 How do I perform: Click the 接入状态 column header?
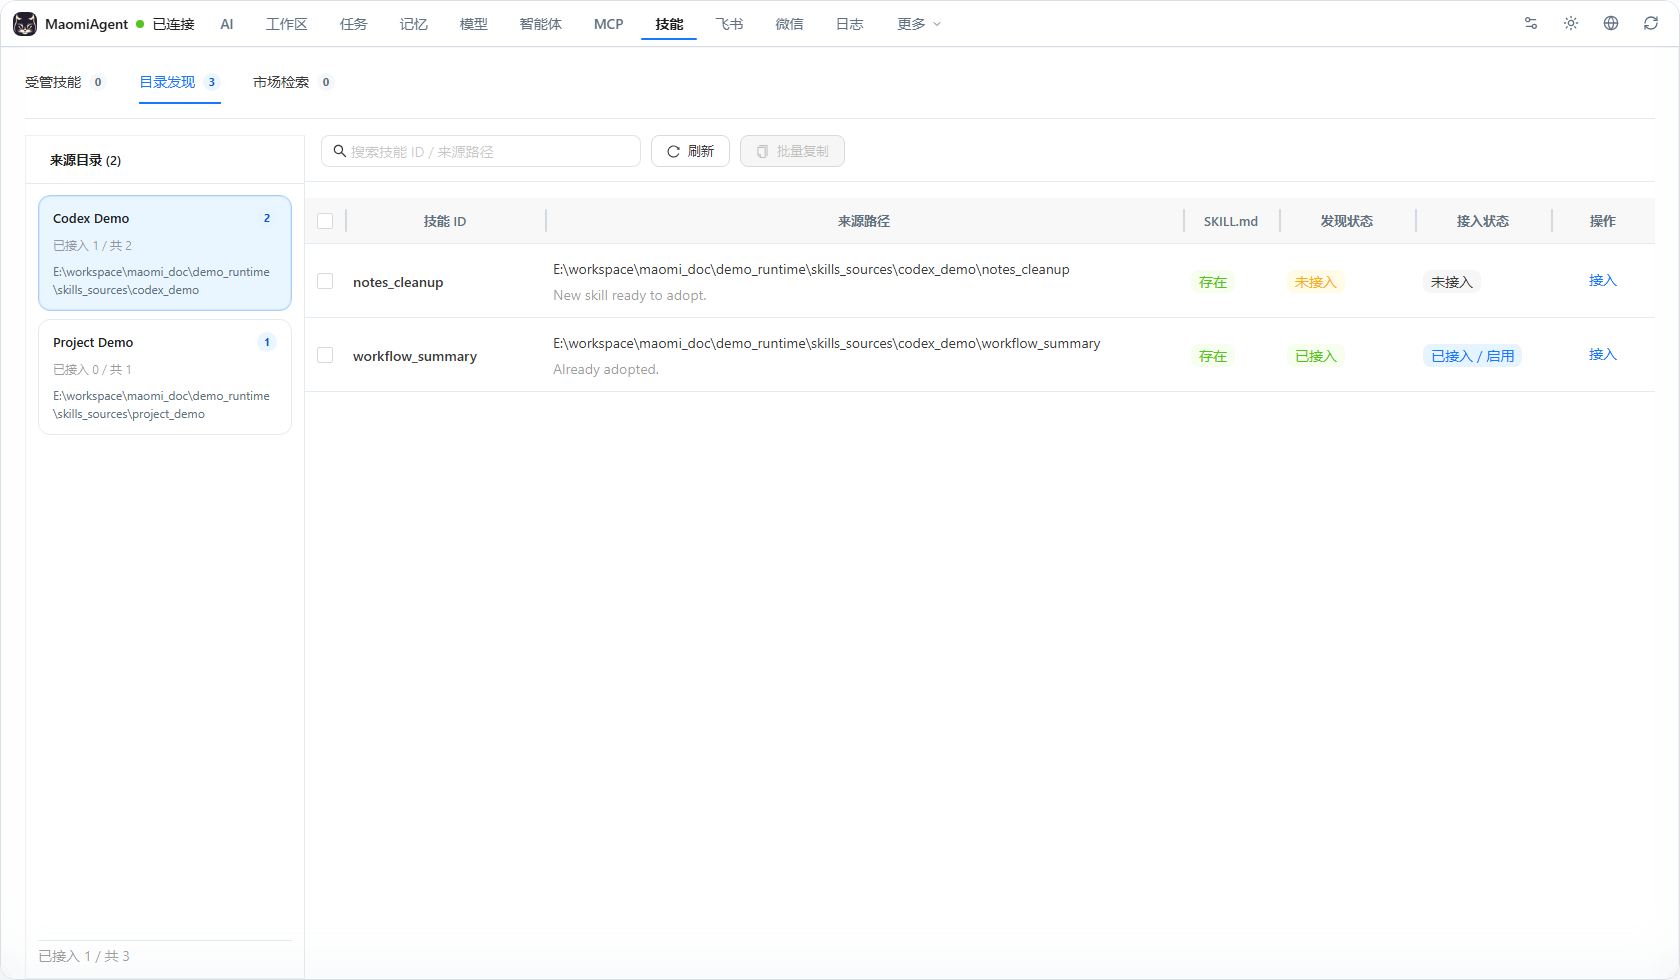pyautogui.click(x=1483, y=221)
